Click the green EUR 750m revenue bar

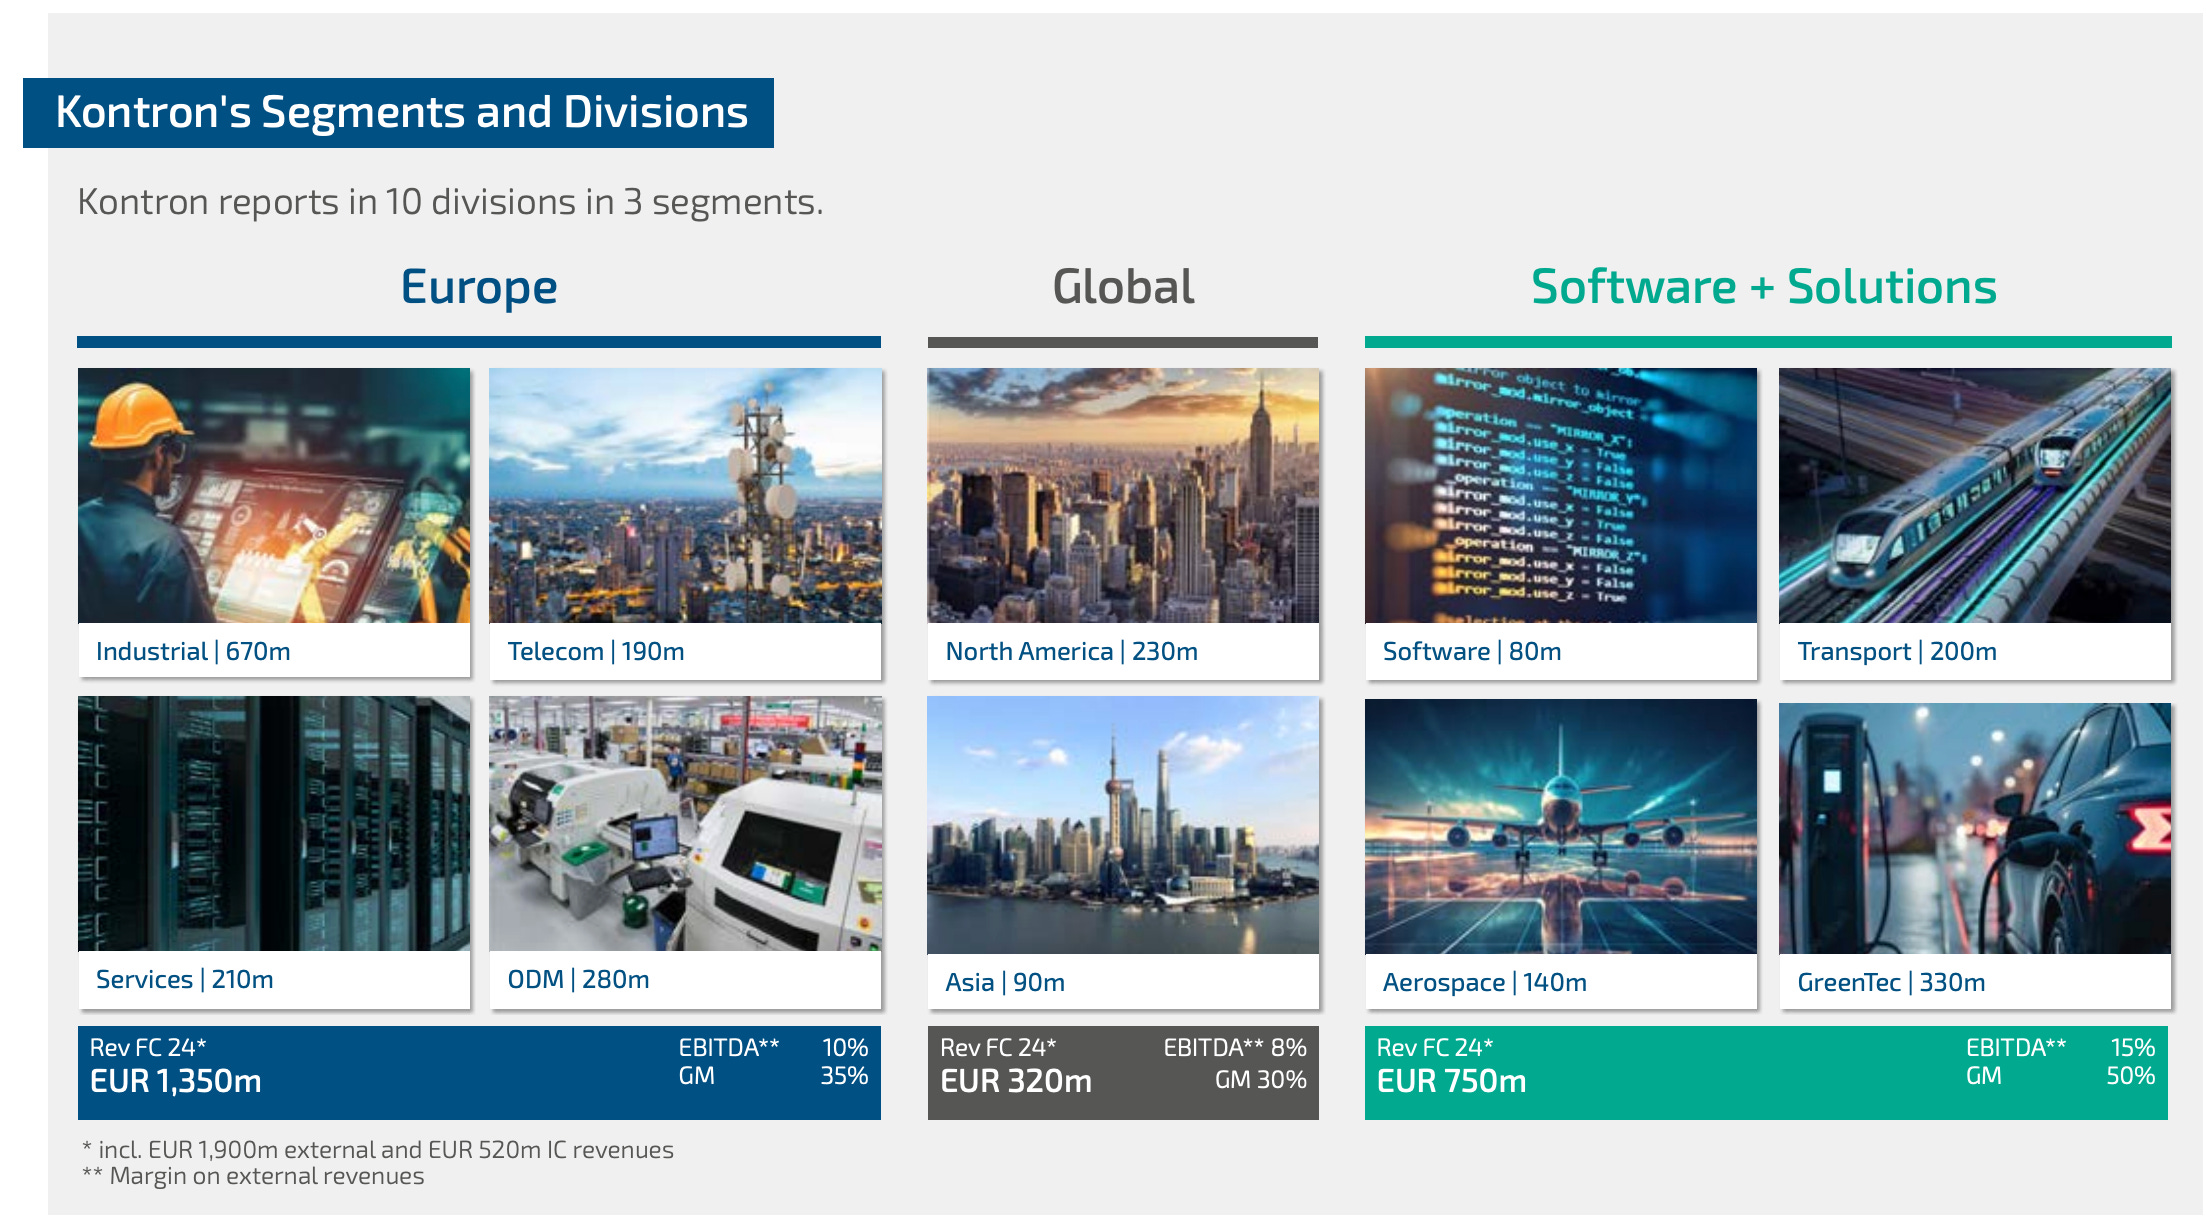pos(1765,1072)
